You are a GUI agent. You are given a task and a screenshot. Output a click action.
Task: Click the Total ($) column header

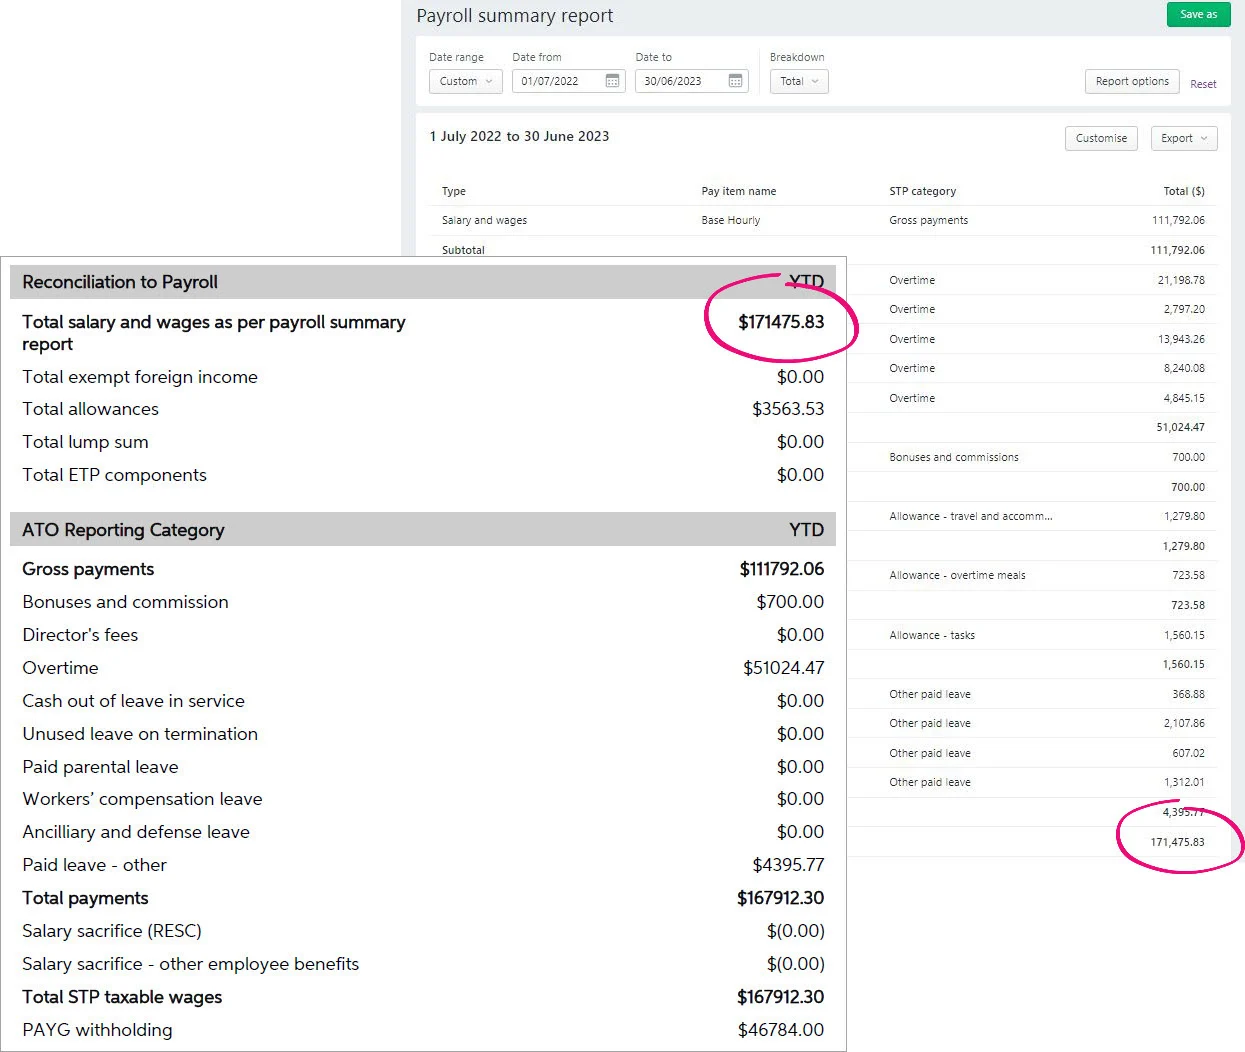(1183, 191)
